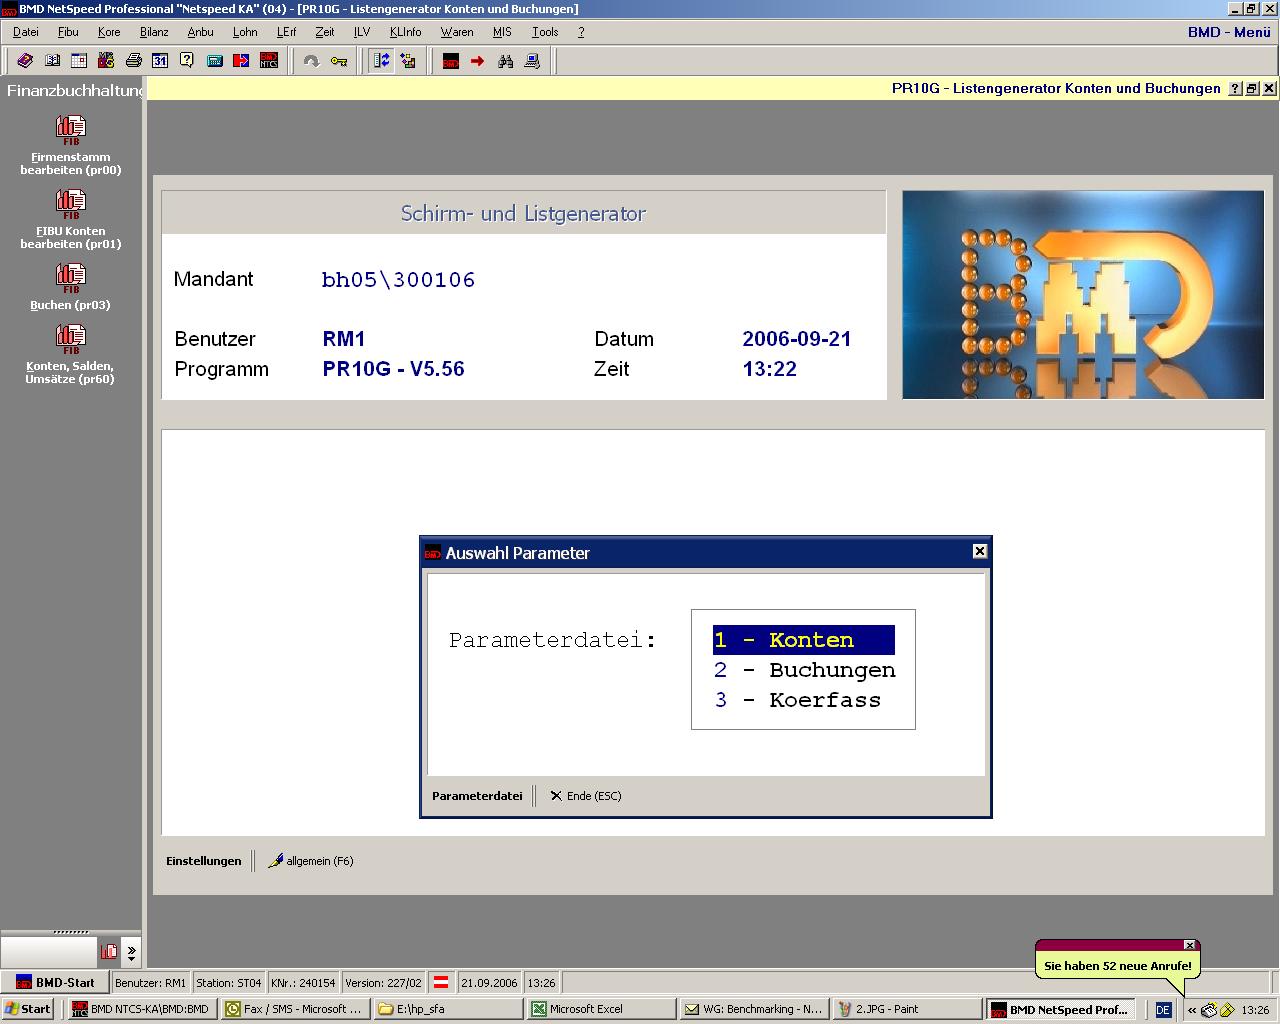Click the calendar 31 toolbar icon
The height and width of the screenshot is (1024, 1280).
(x=160, y=61)
